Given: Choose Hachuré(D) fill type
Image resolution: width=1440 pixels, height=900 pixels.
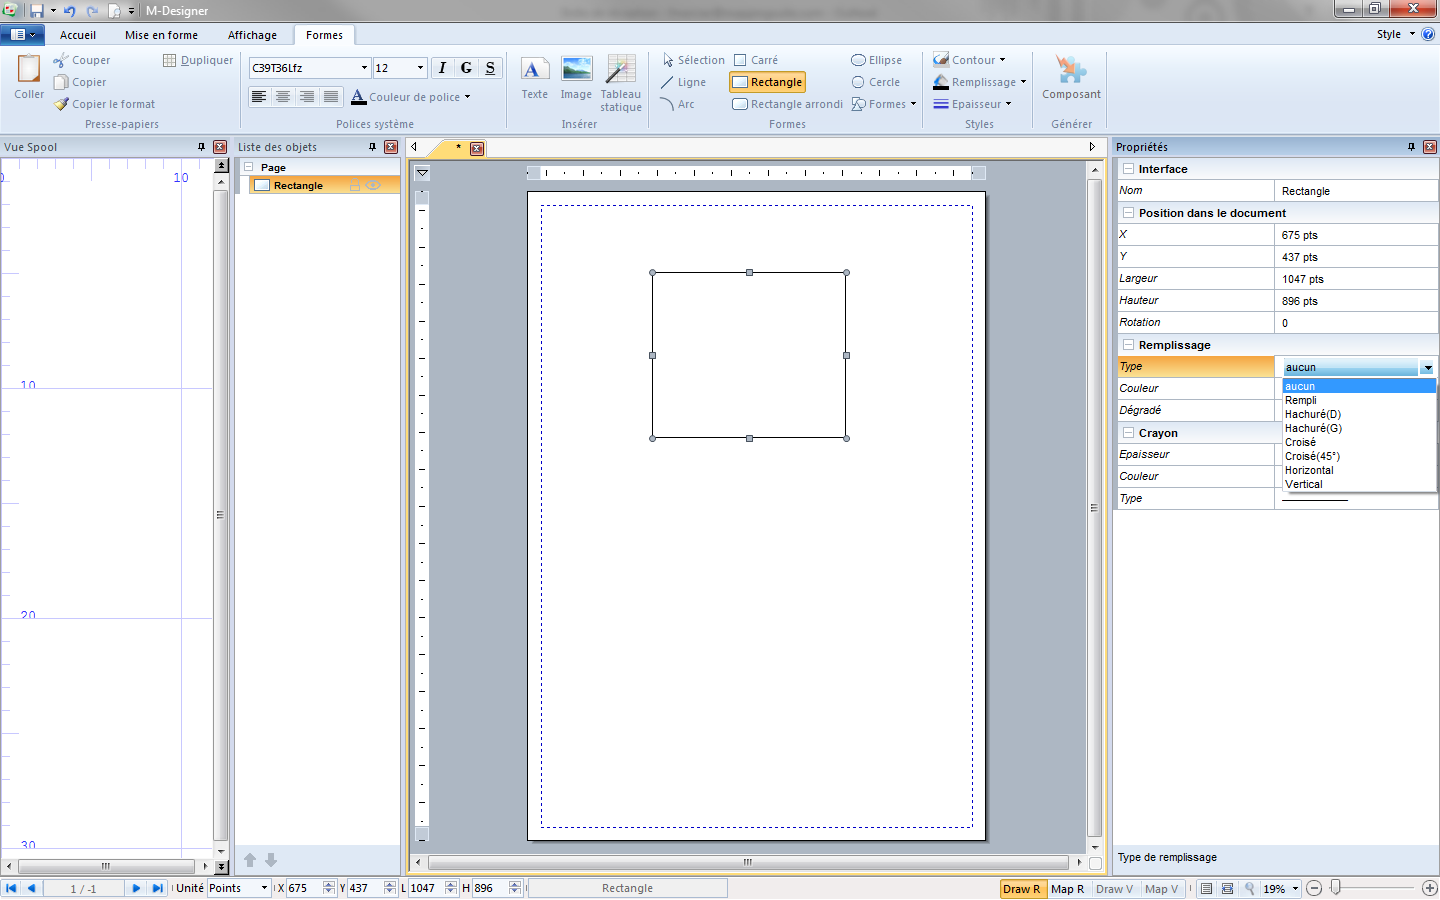Looking at the screenshot, I should click(1312, 414).
